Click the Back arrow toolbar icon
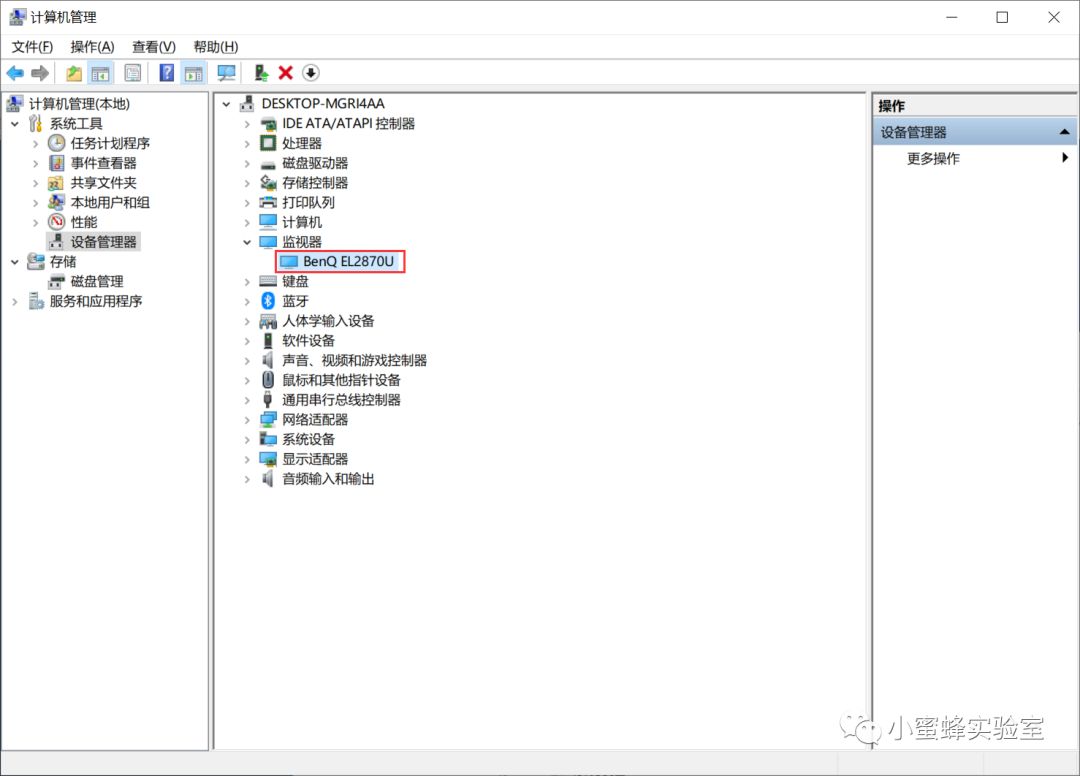Viewport: 1080px width, 776px height. (15, 73)
